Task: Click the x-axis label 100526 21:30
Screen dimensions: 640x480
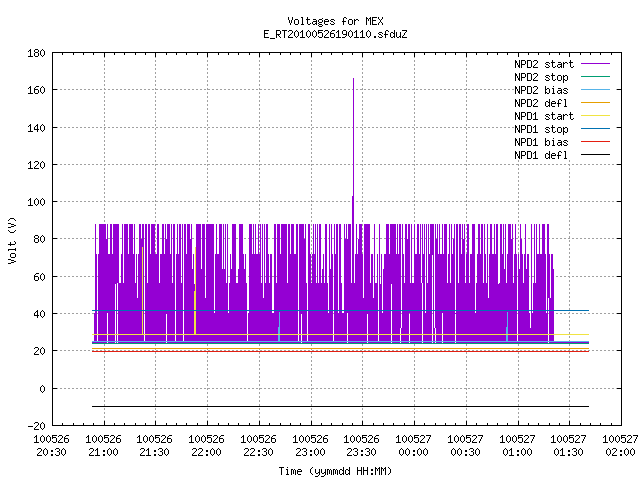Action: [x=155, y=446]
